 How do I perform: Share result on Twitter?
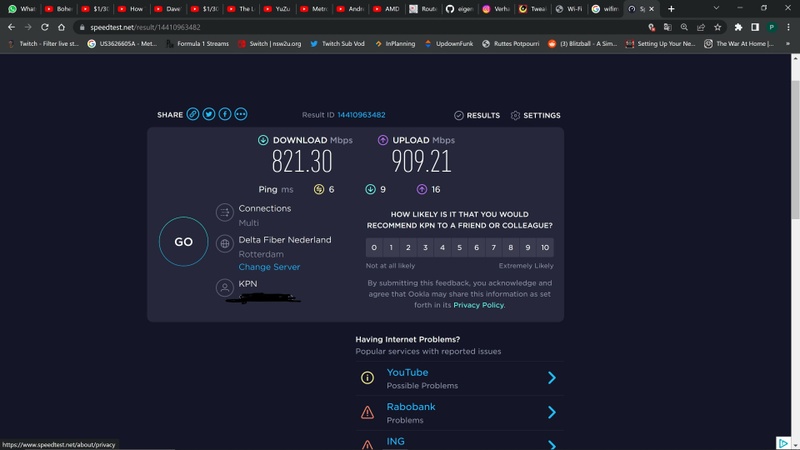[x=209, y=114]
